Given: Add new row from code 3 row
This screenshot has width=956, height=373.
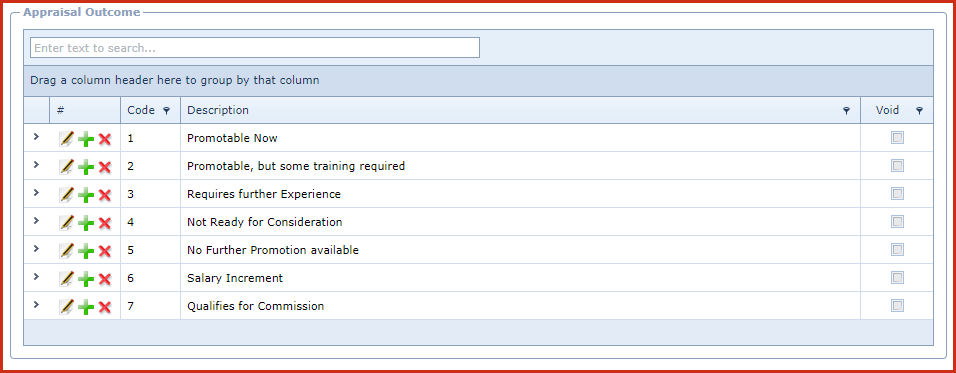Looking at the screenshot, I should (87, 195).
